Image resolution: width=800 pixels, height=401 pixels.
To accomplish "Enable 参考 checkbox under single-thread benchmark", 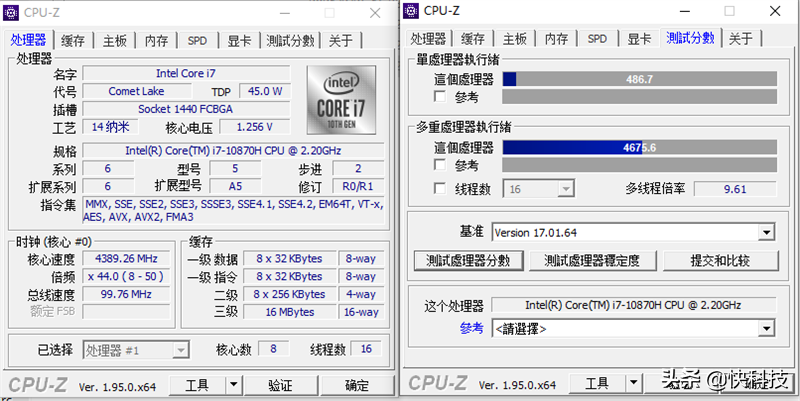I will coord(440,97).
